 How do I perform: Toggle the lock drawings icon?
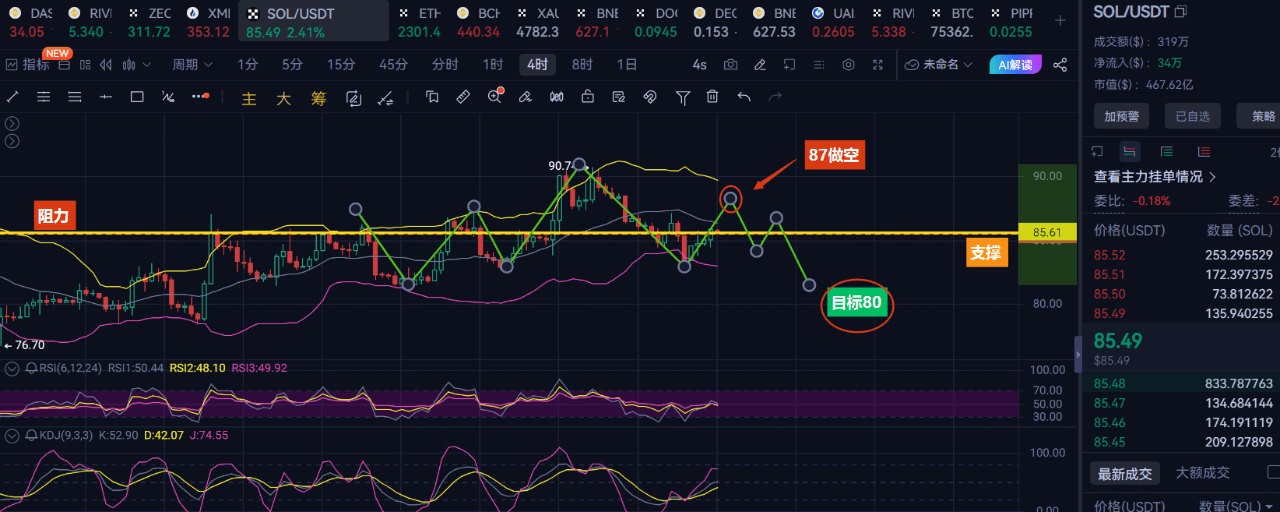[x=588, y=97]
